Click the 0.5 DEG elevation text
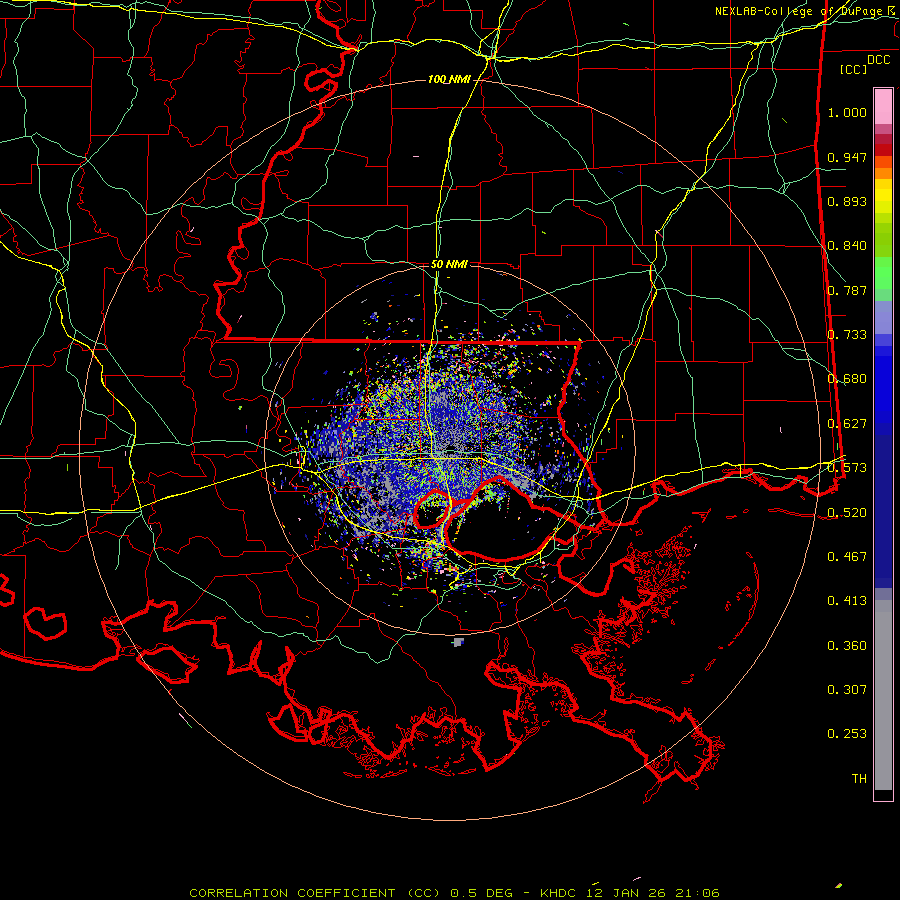Screen dimensions: 900x900 [481, 893]
